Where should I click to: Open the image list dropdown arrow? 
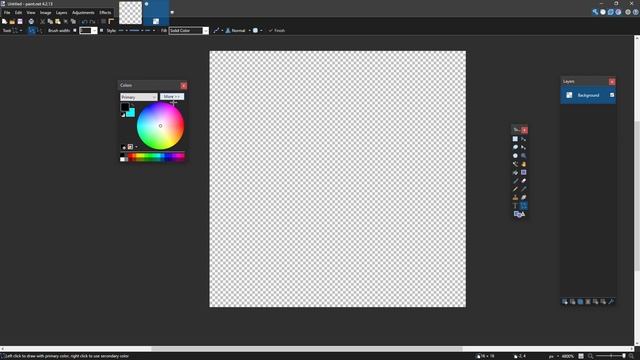(x=172, y=12)
